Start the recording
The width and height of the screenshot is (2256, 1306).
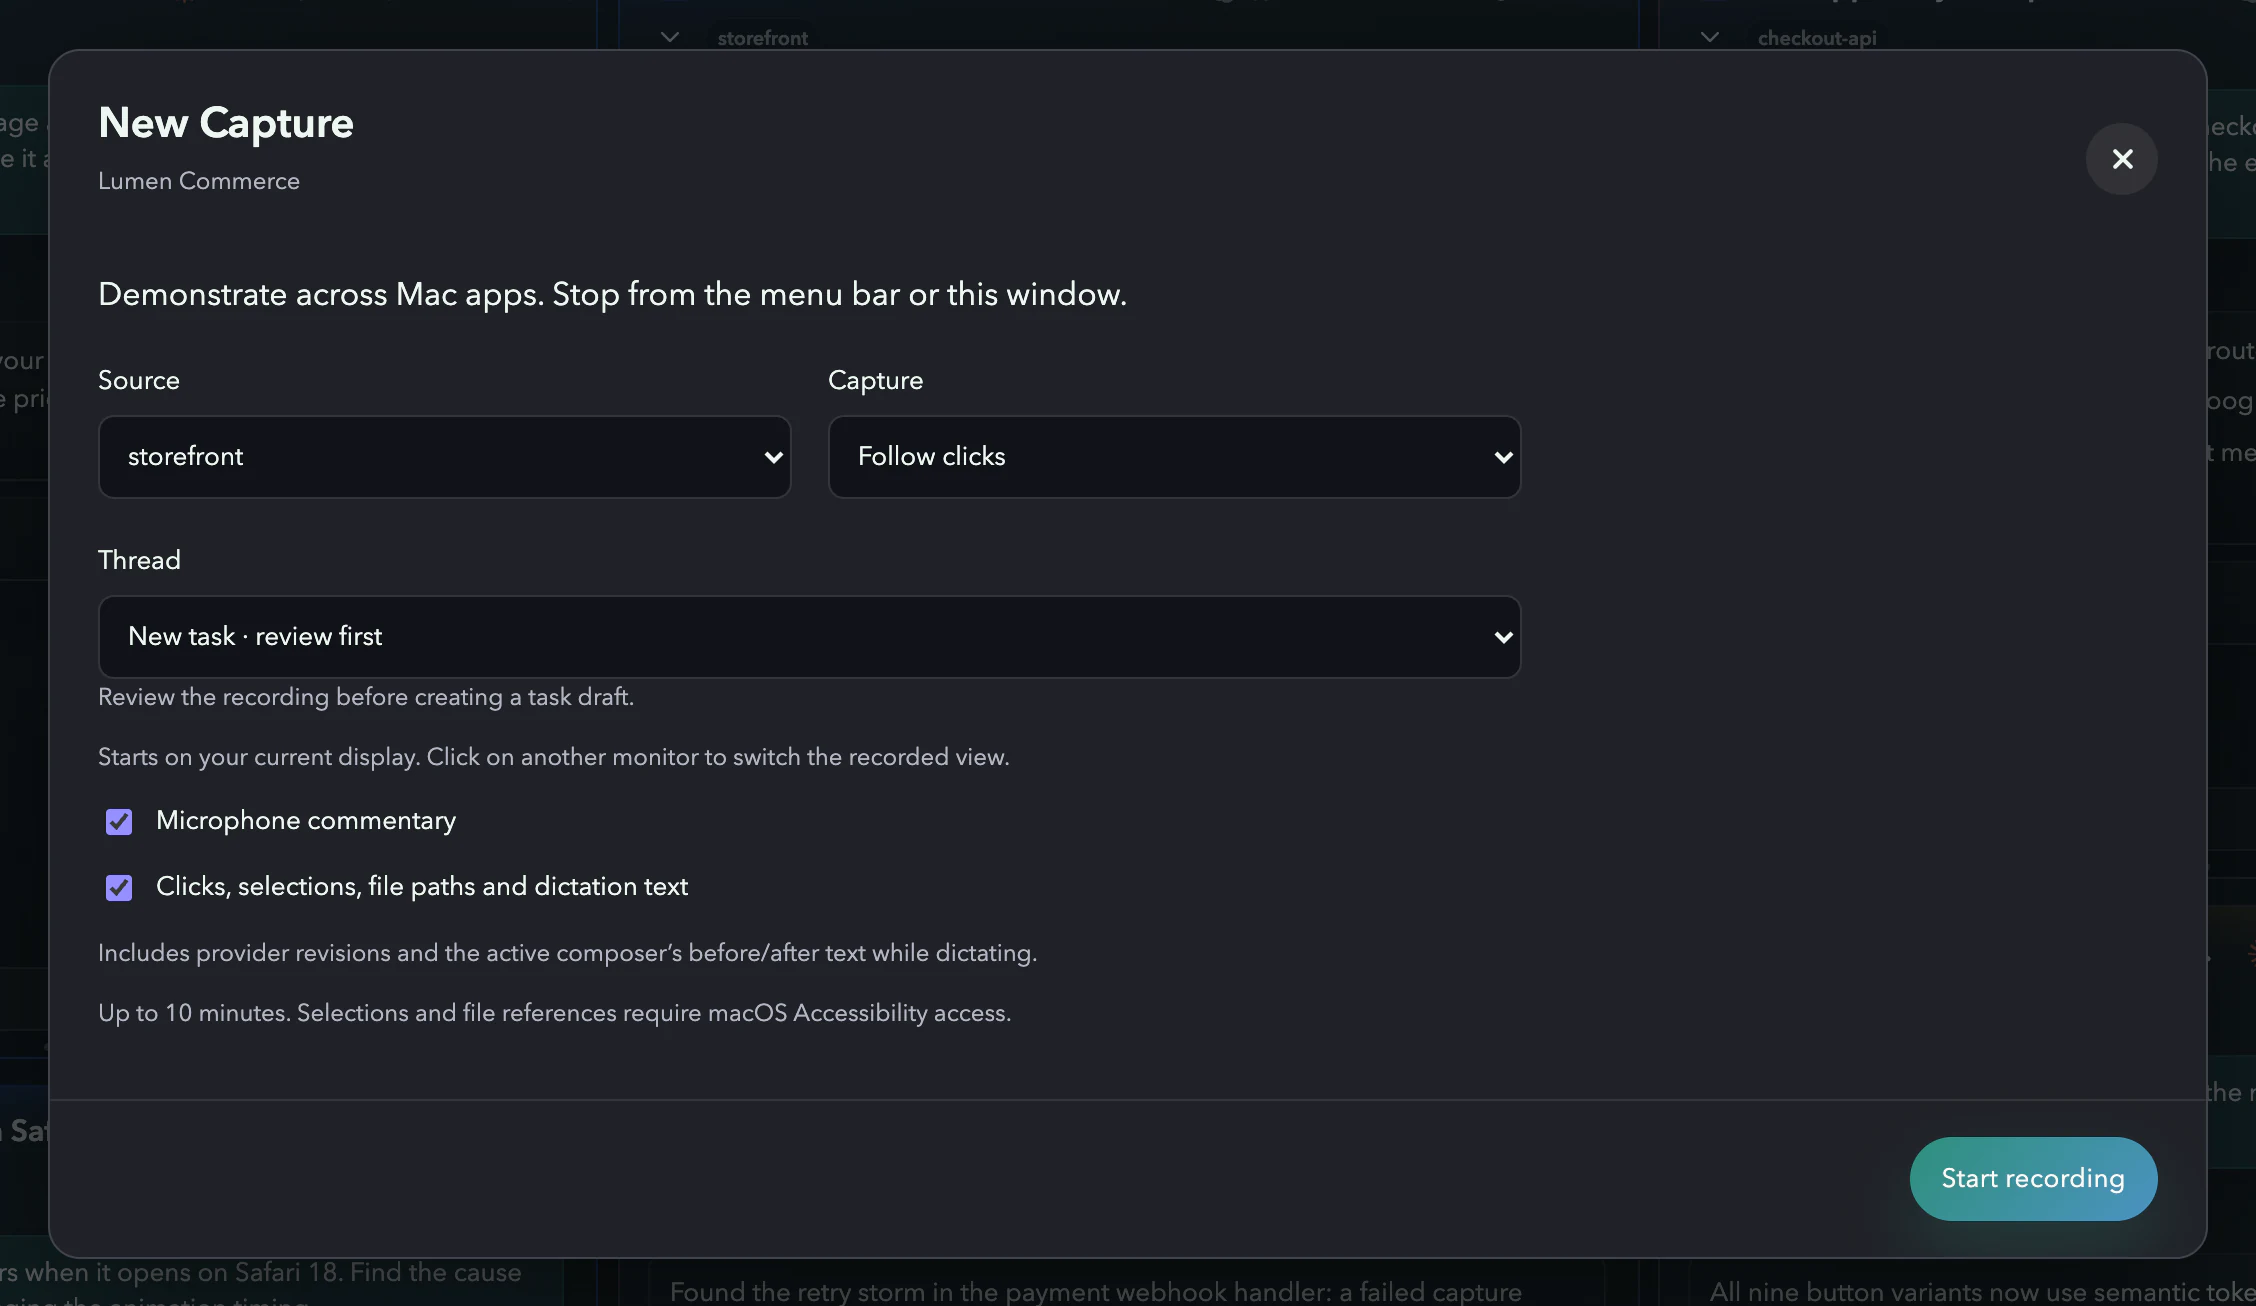[x=2033, y=1179]
